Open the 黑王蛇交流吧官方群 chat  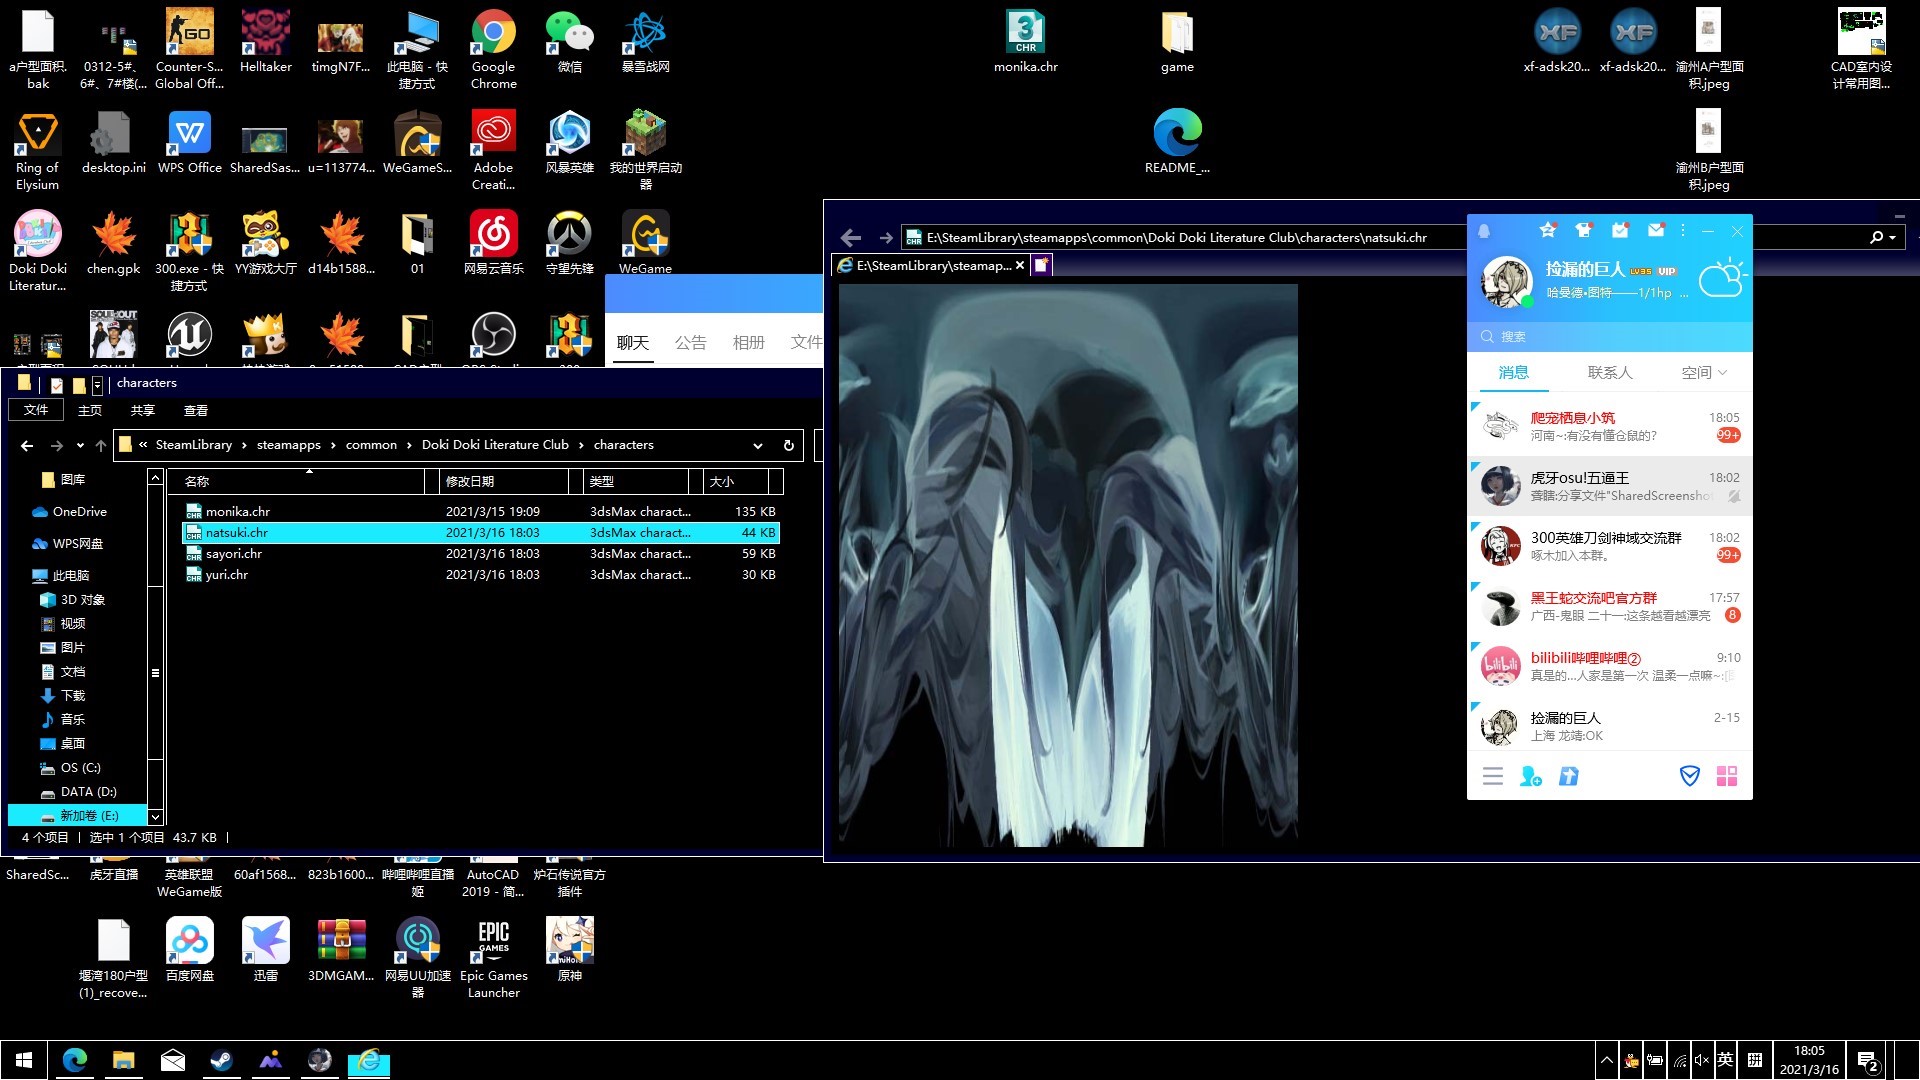pos(1610,607)
